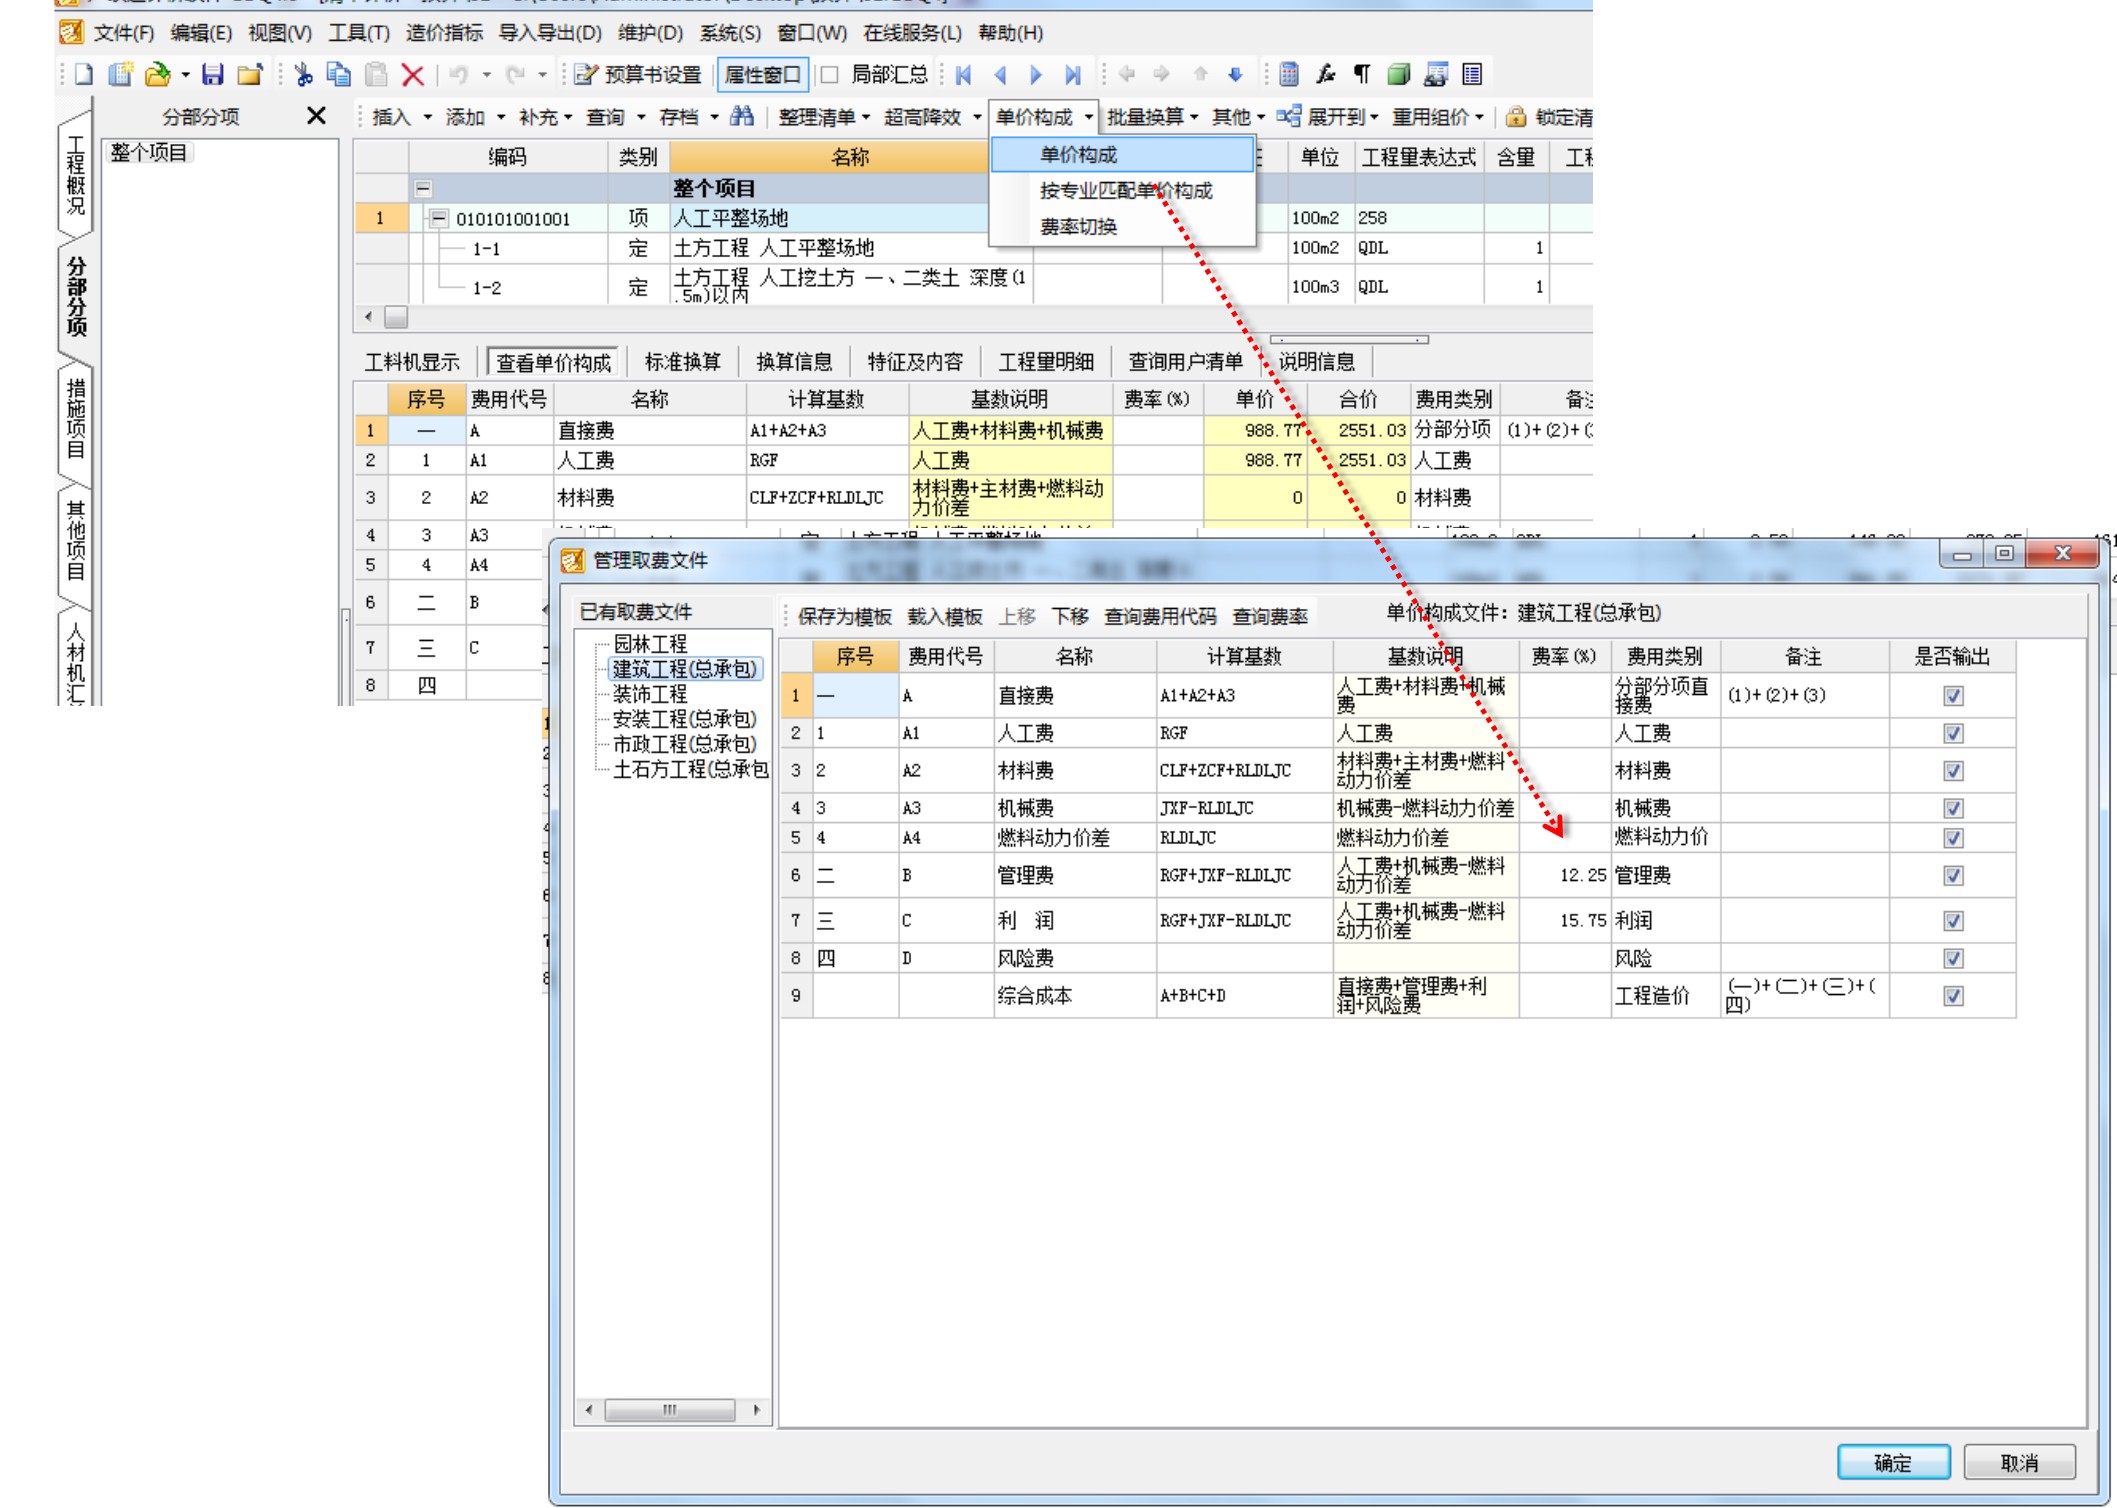Screen dimensions: 2117x1508
Task: Click the open file icon
Action: tap(157, 74)
